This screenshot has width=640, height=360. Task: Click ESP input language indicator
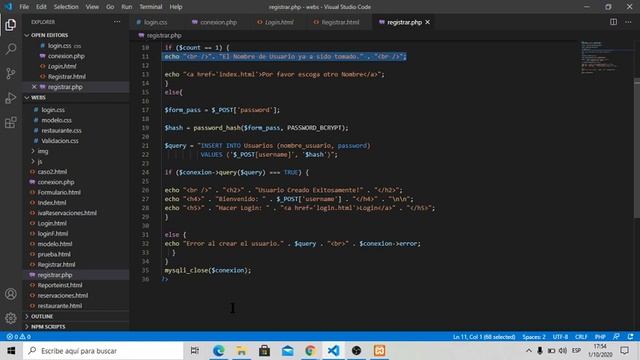coord(576,351)
